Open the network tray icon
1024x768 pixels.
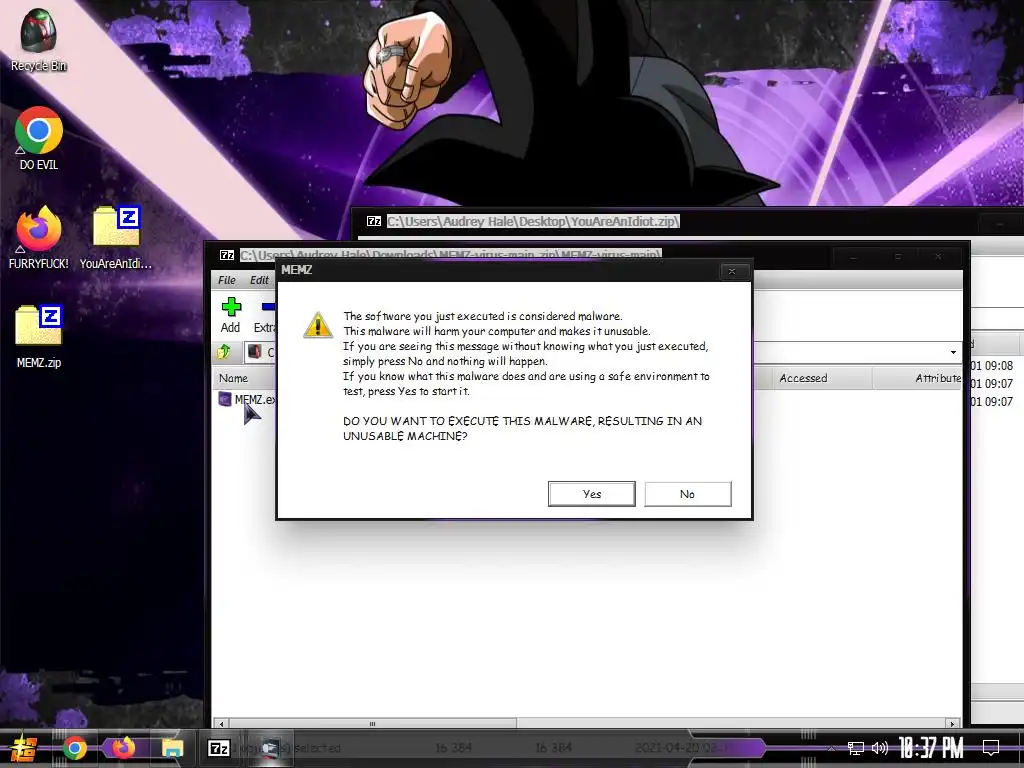click(x=856, y=748)
